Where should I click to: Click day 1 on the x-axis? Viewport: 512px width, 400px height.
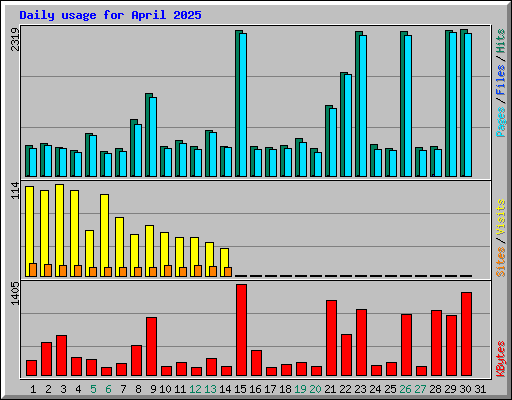pyautogui.click(x=33, y=389)
